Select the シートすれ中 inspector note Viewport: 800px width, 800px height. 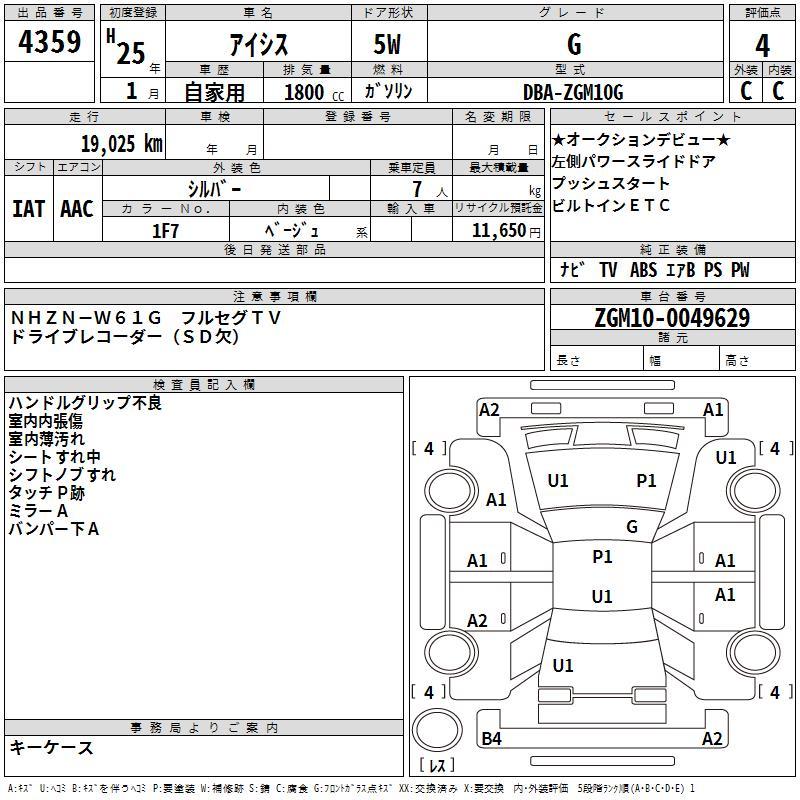[54, 457]
